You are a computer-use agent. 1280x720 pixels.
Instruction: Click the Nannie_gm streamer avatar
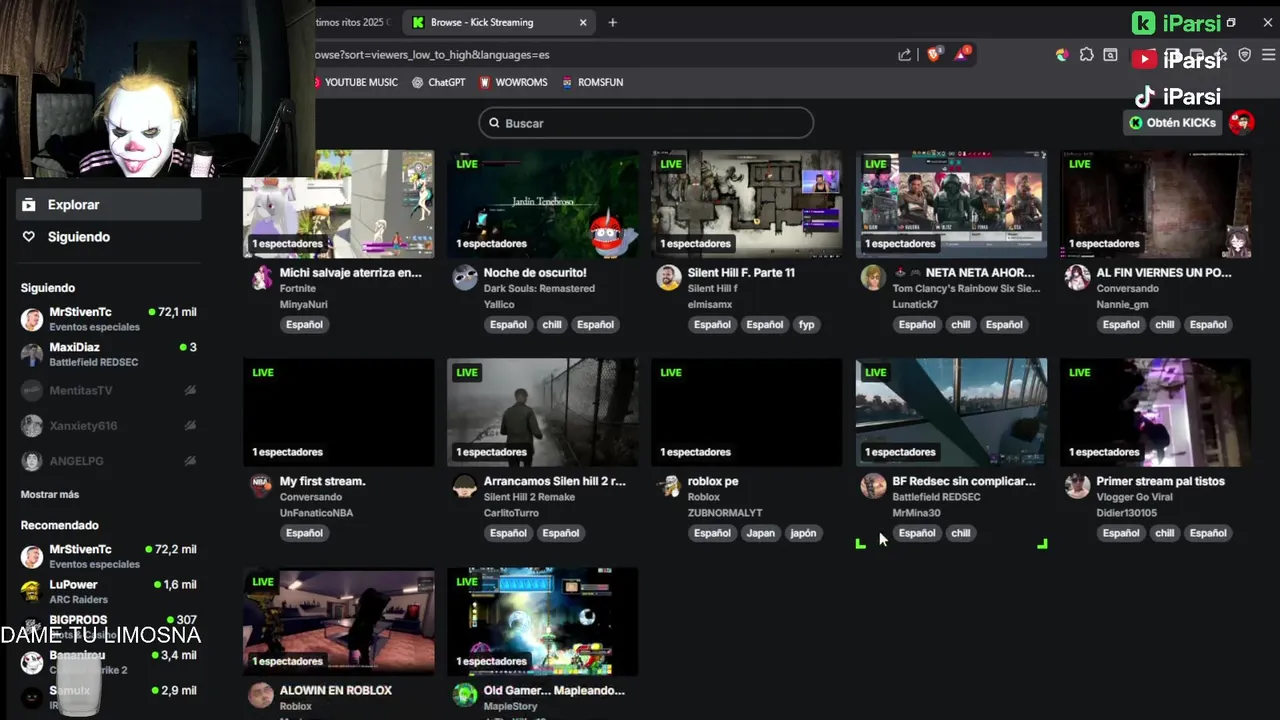coord(1077,278)
